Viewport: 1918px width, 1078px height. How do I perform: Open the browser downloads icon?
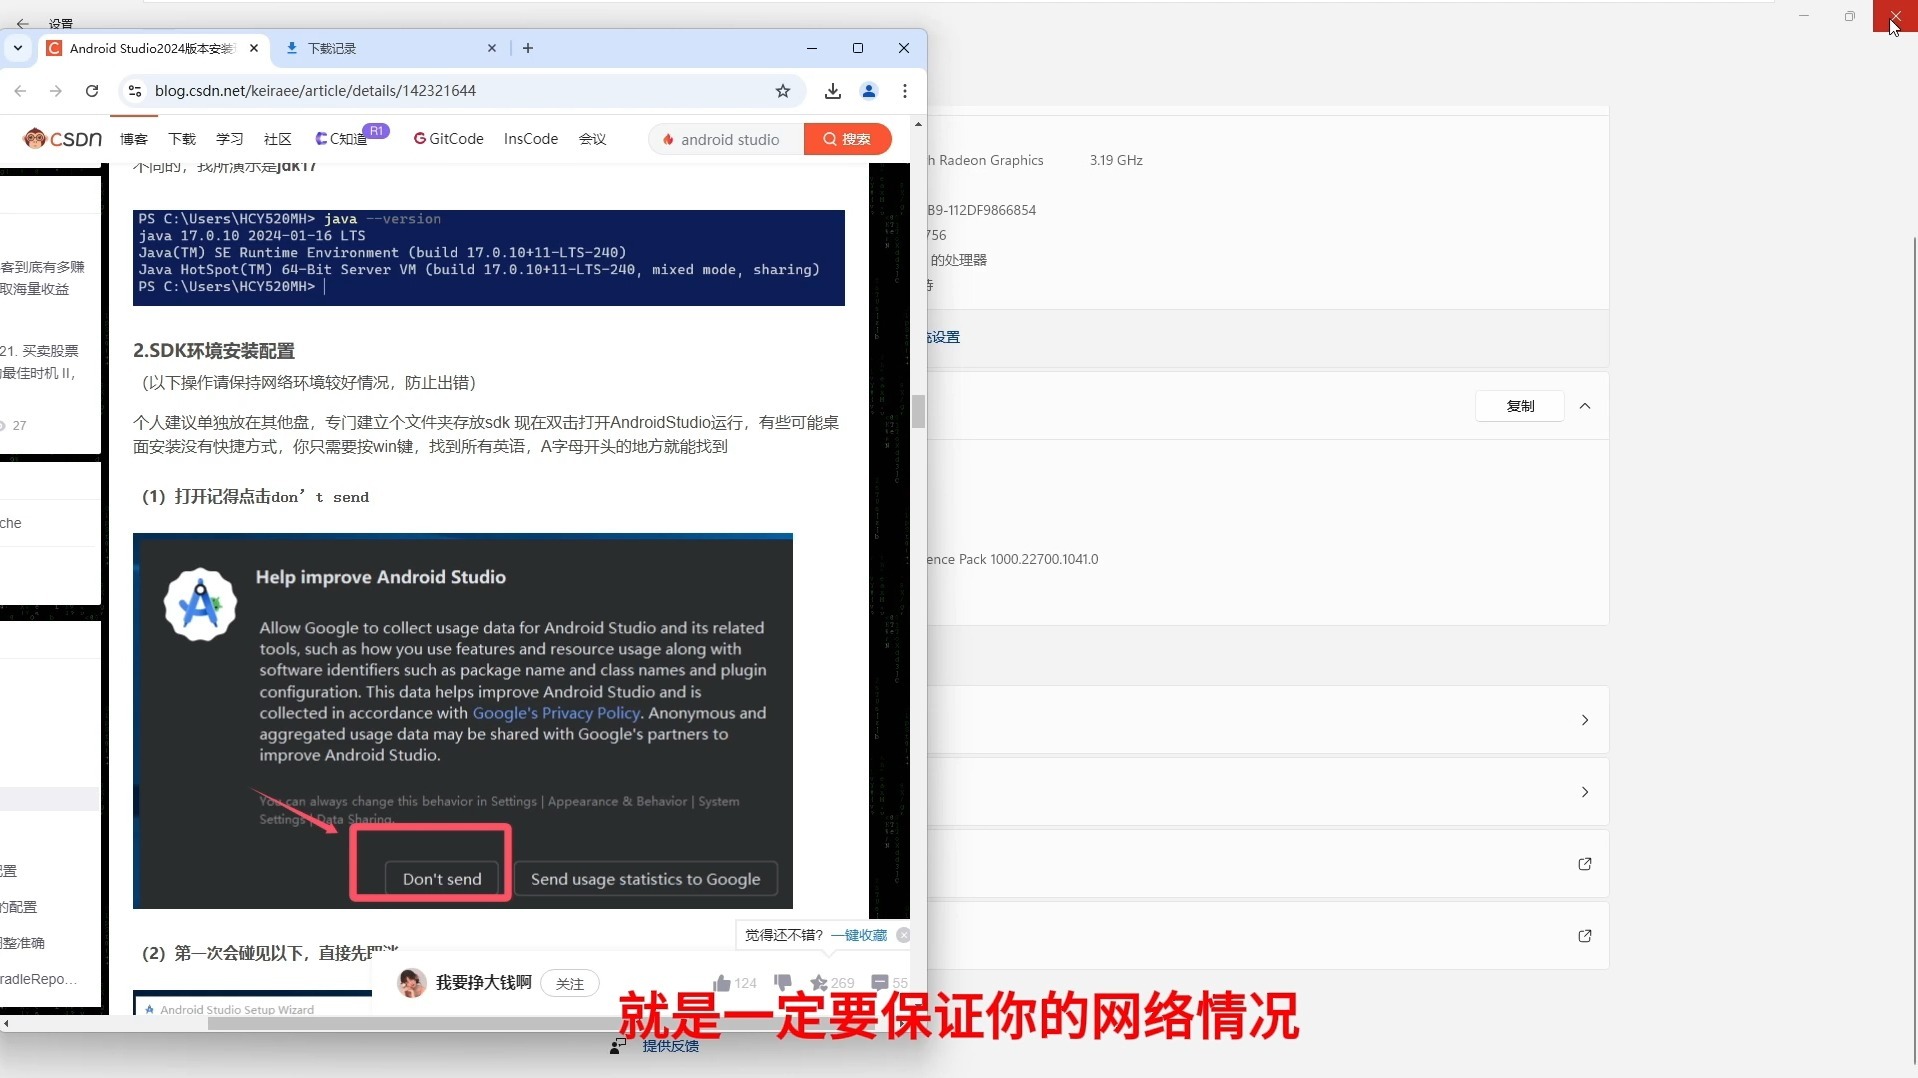click(x=832, y=91)
